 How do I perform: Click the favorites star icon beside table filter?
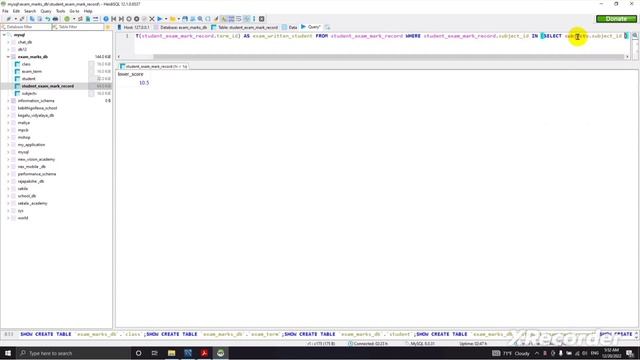click(x=108, y=27)
